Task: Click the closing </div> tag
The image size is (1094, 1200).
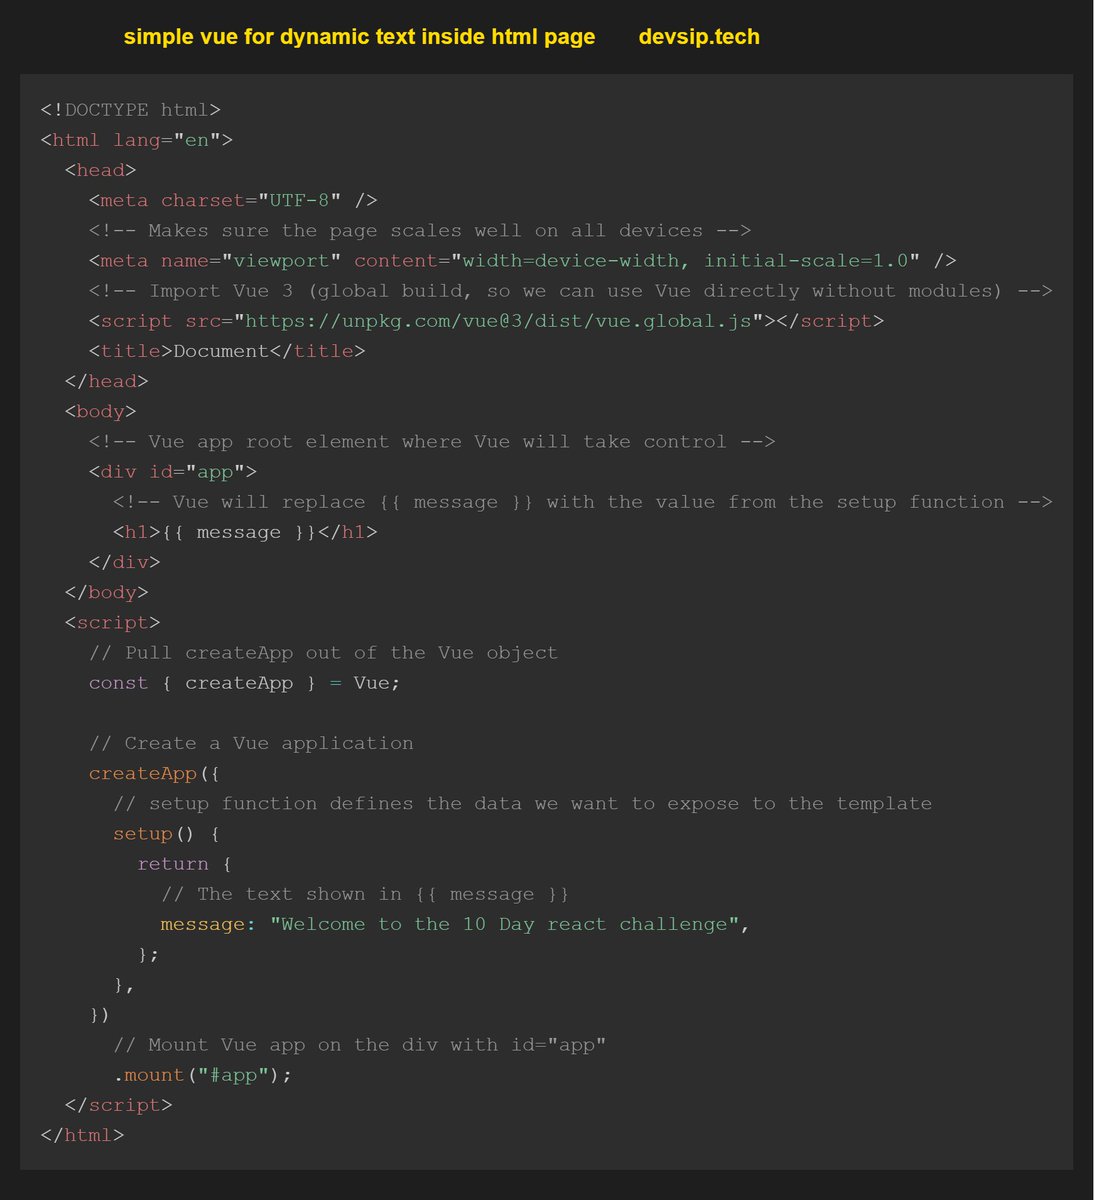Action: click(125, 562)
